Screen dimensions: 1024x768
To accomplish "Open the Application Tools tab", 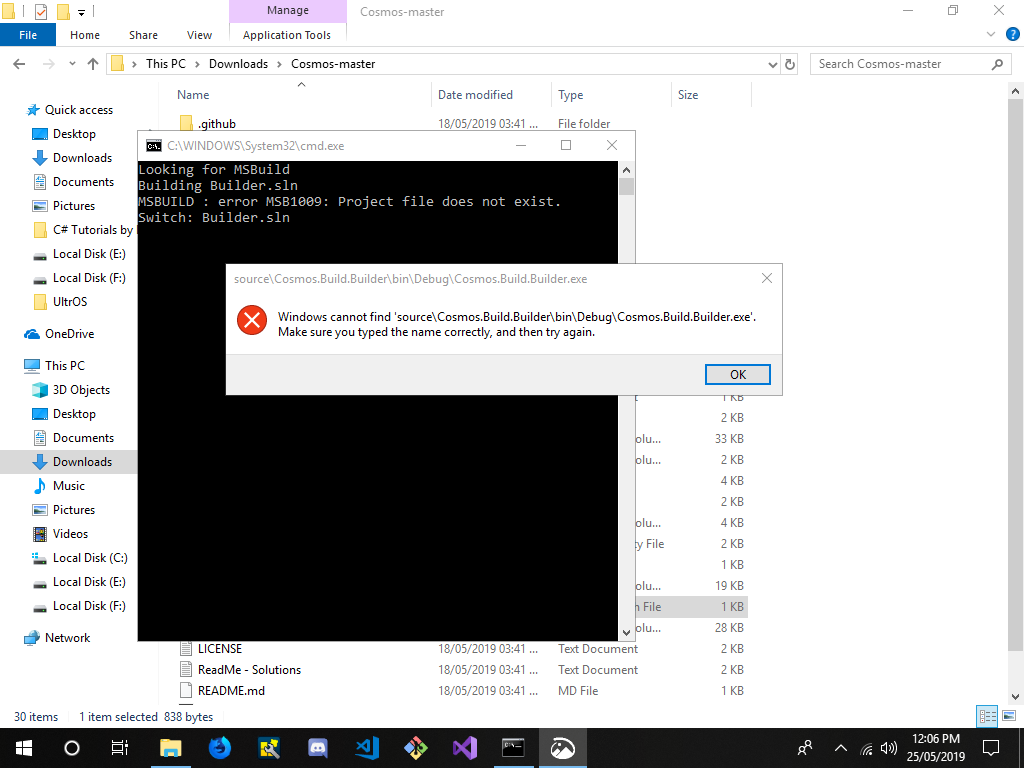I will click(288, 34).
